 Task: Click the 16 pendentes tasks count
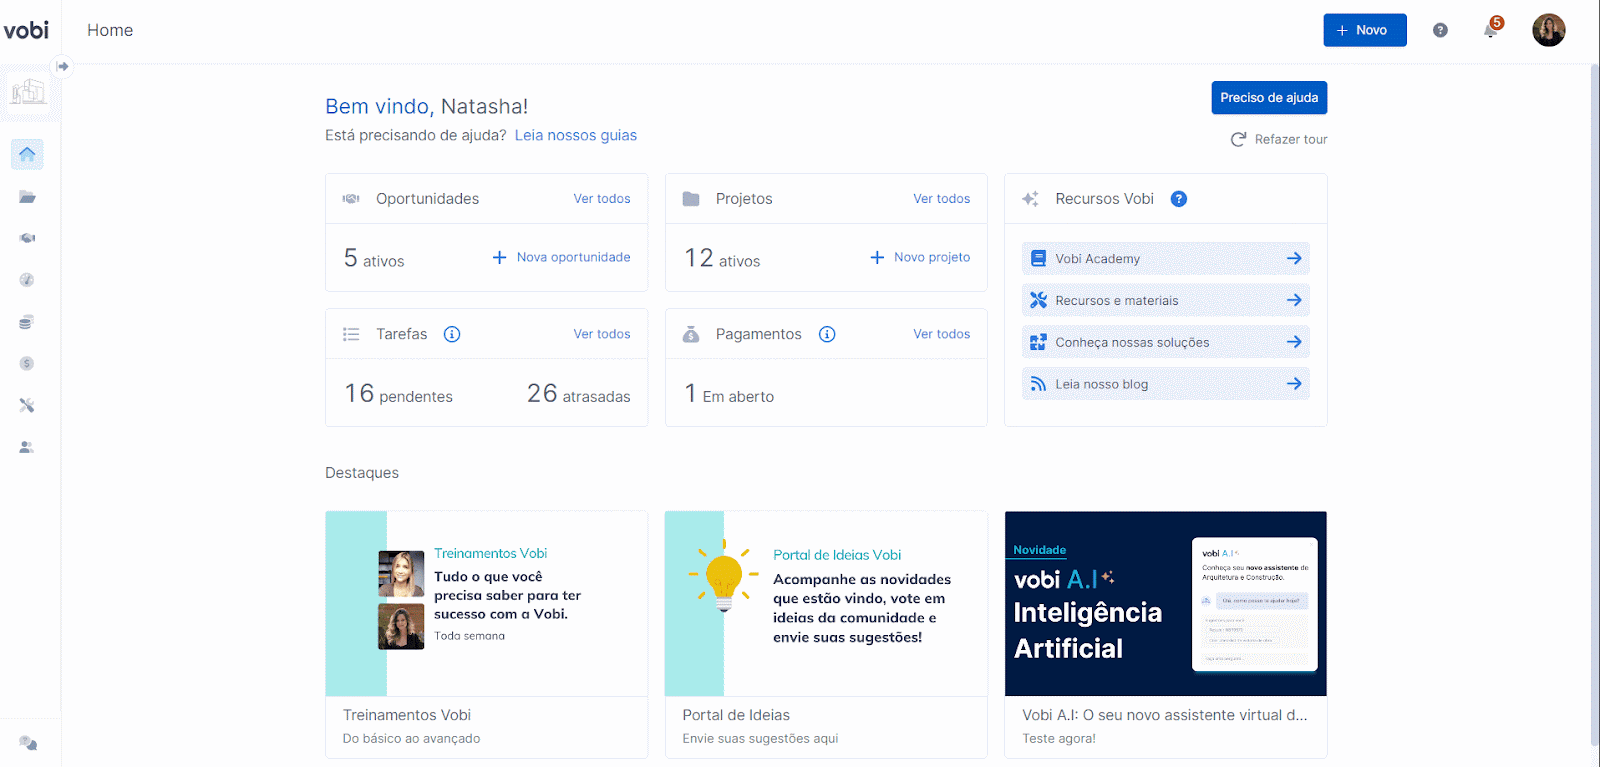(x=398, y=394)
